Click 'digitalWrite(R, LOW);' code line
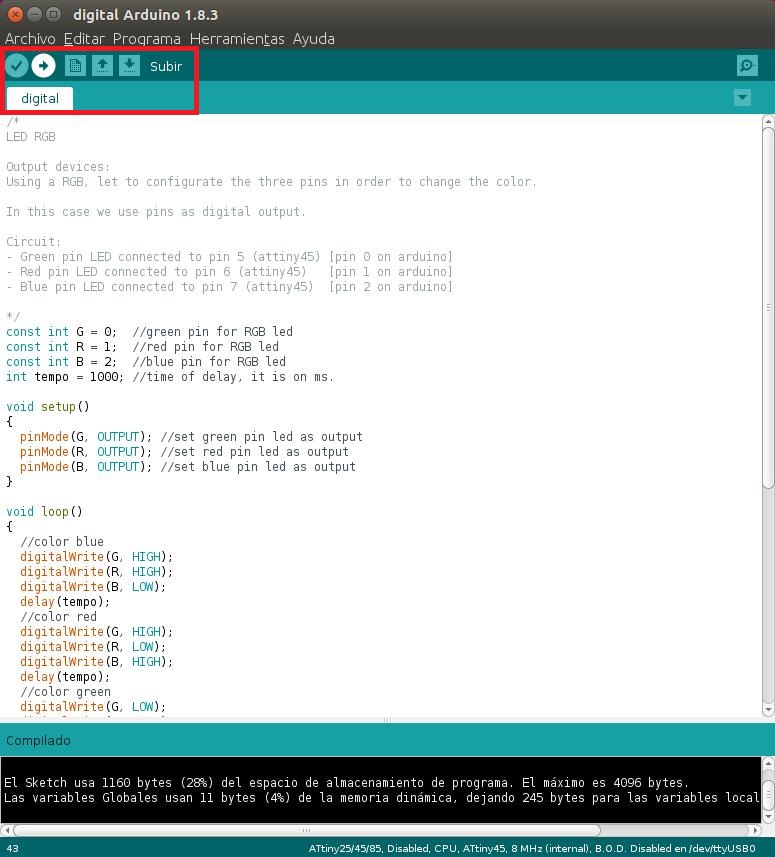The width and height of the screenshot is (775, 857). point(93,647)
